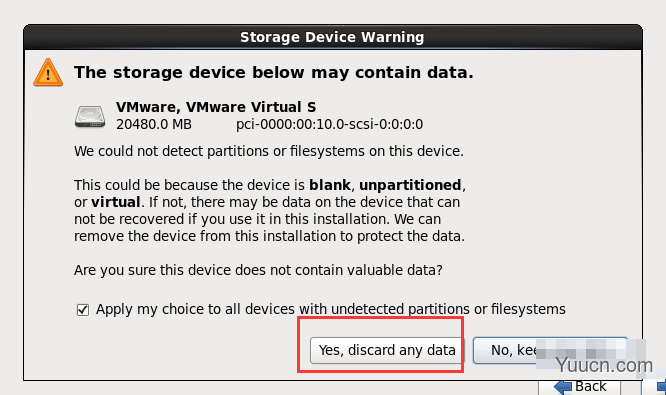
Task: Click the 'may contain data' heading text
Action: coord(274,73)
